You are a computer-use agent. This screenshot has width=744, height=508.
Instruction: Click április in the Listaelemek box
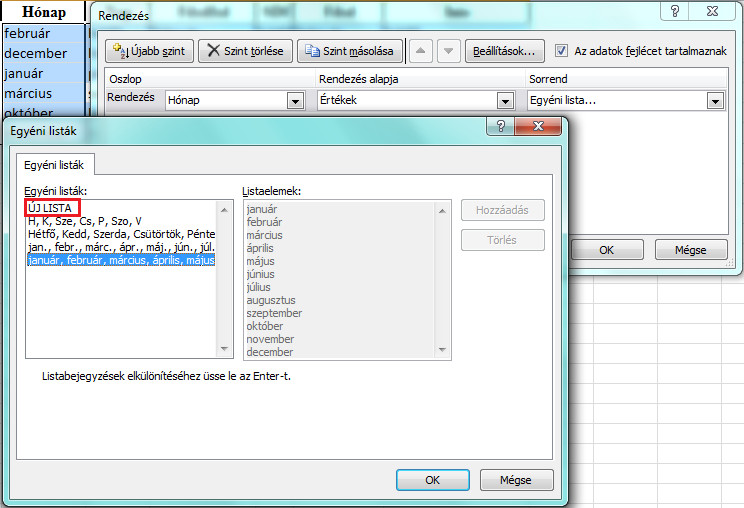click(260, 248)
